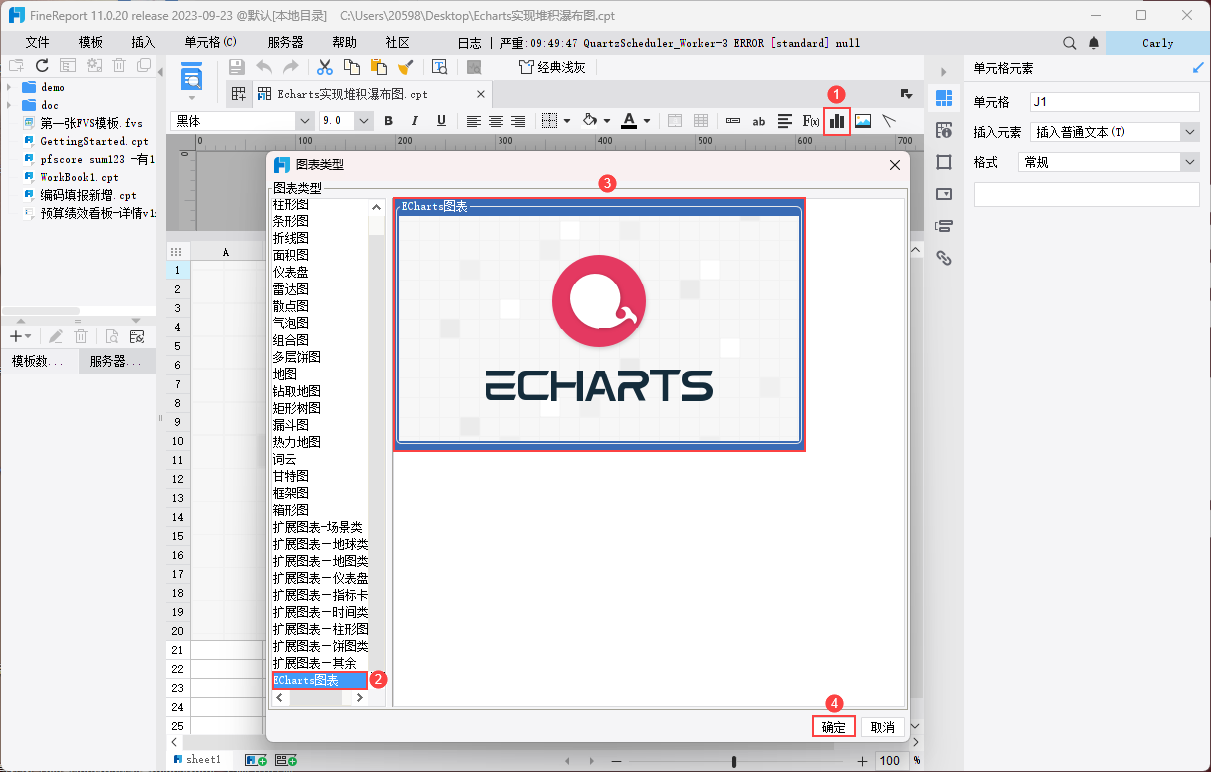Image resolution: width=1211 pixels, height=772 pixels.
Task: Select the ECharts chart thumbnail
Action: (x=599, y=325)
